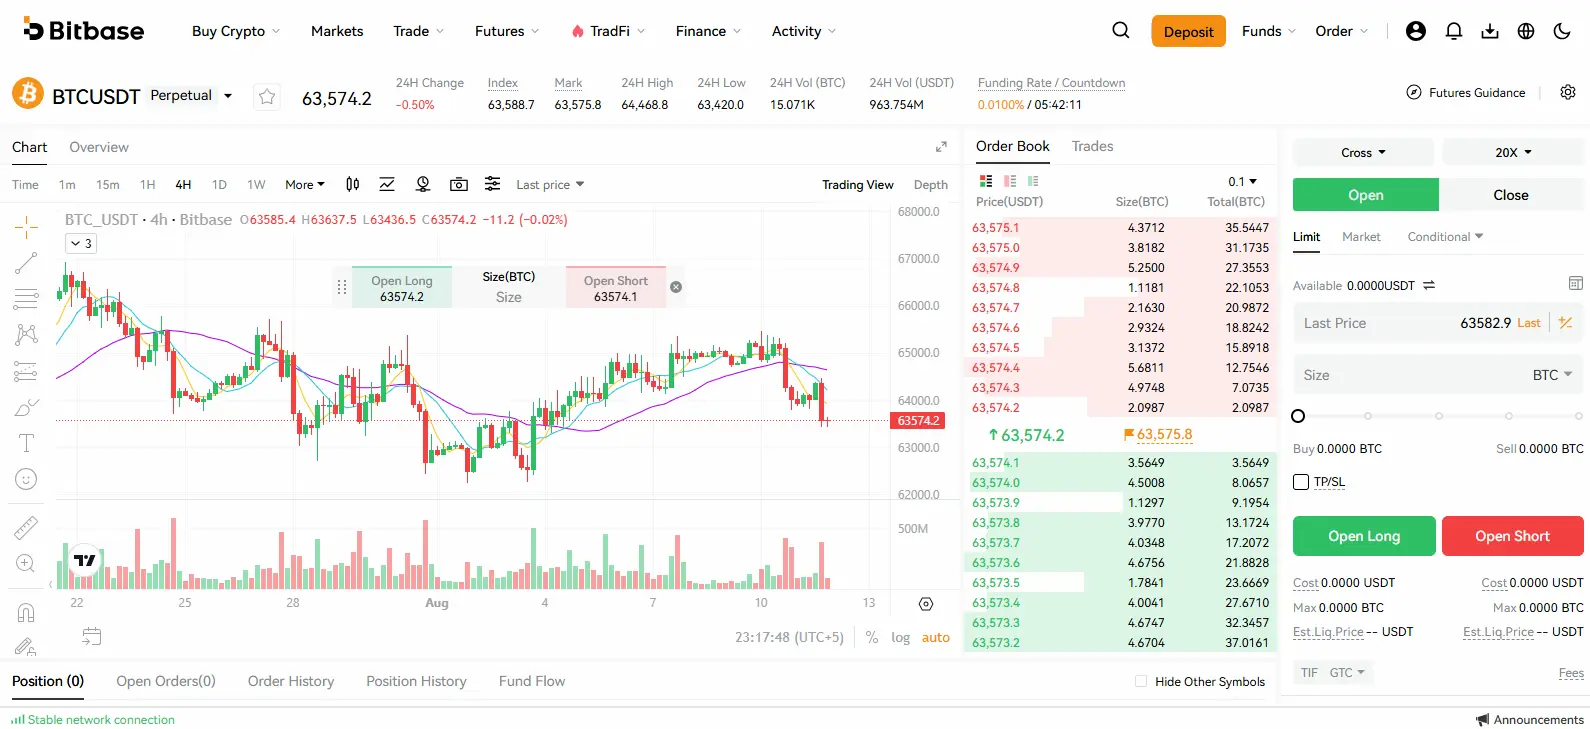Select the crosshair cursor tool
Image resolution: width=1590 pixels, height=729 pixels.
tap(26, 227)
